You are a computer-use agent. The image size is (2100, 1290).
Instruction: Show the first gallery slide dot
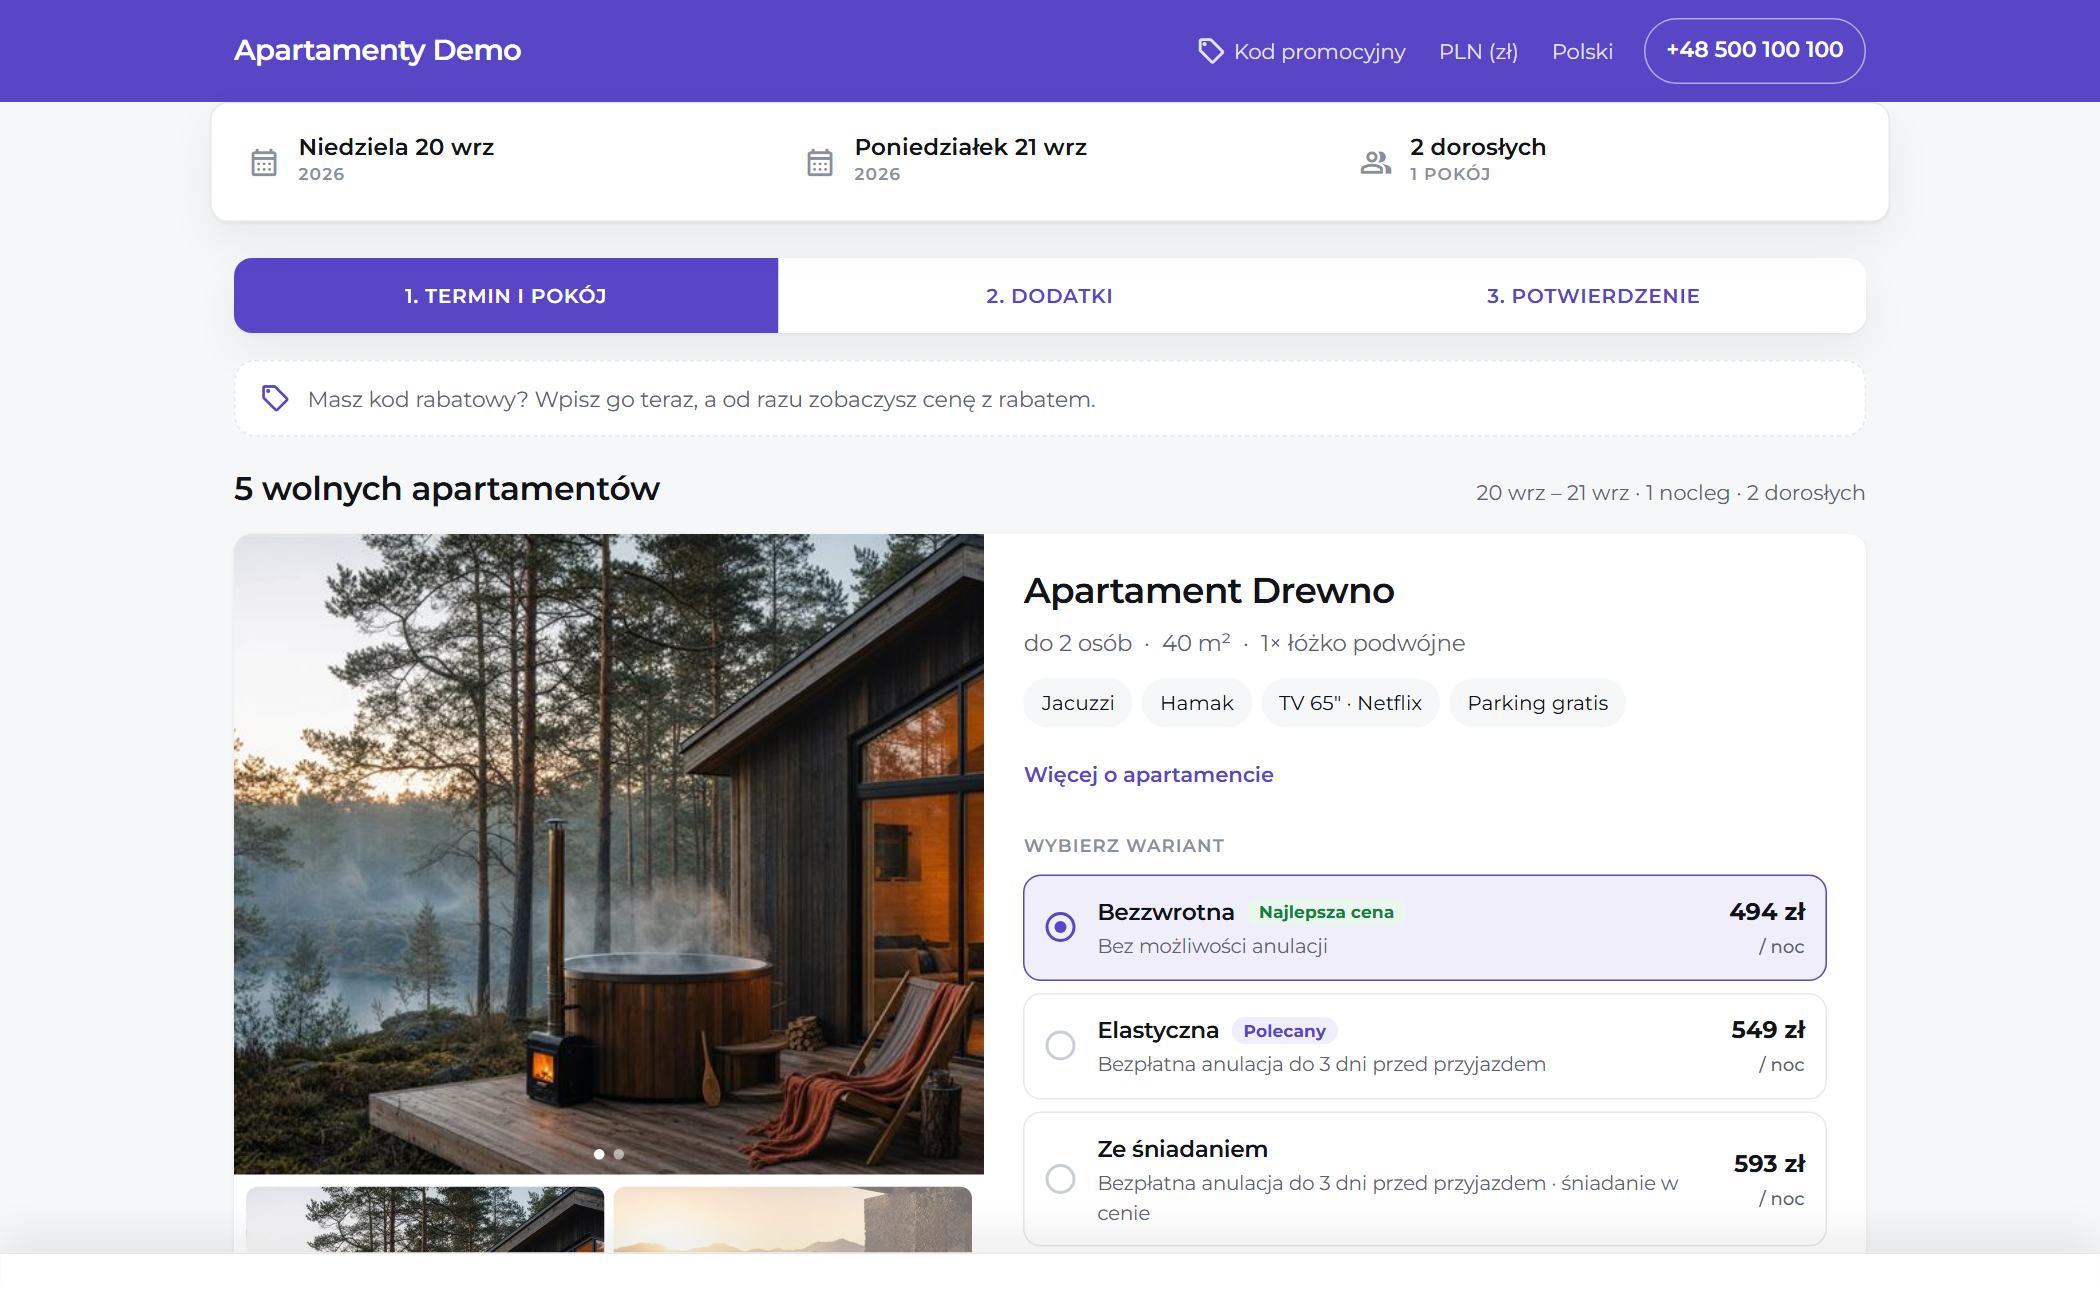pyautogui.click(x=599, y=1154)
